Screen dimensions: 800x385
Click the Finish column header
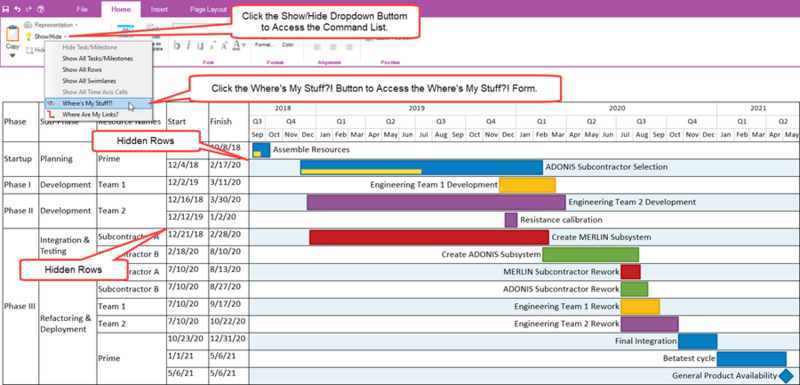(x=229, y=121)
